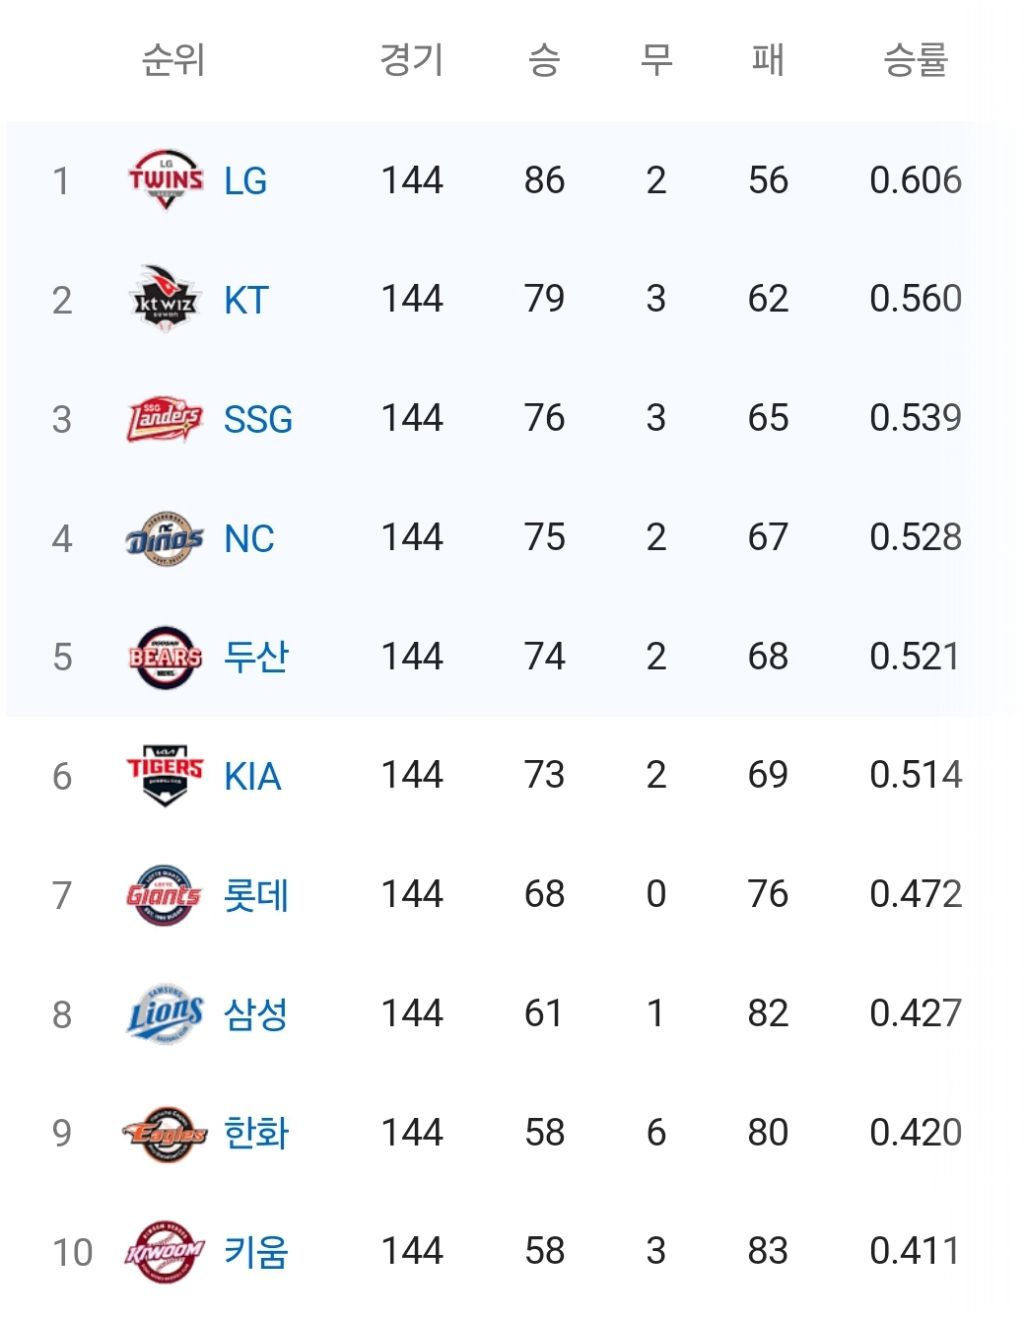Open the 키움 team name link

(256, 1252)
